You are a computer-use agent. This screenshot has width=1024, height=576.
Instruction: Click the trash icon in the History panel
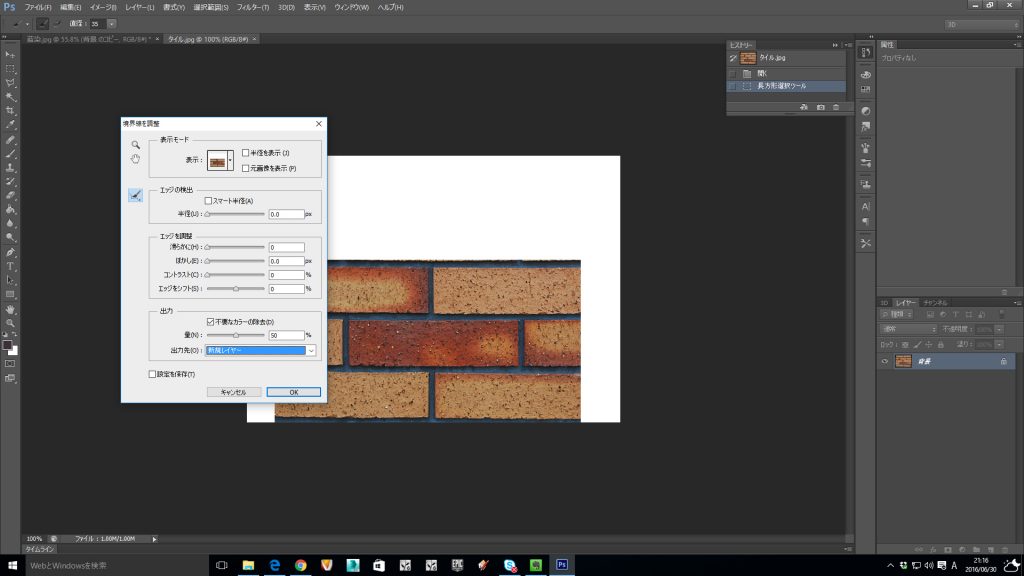click(x=836, y=107)
